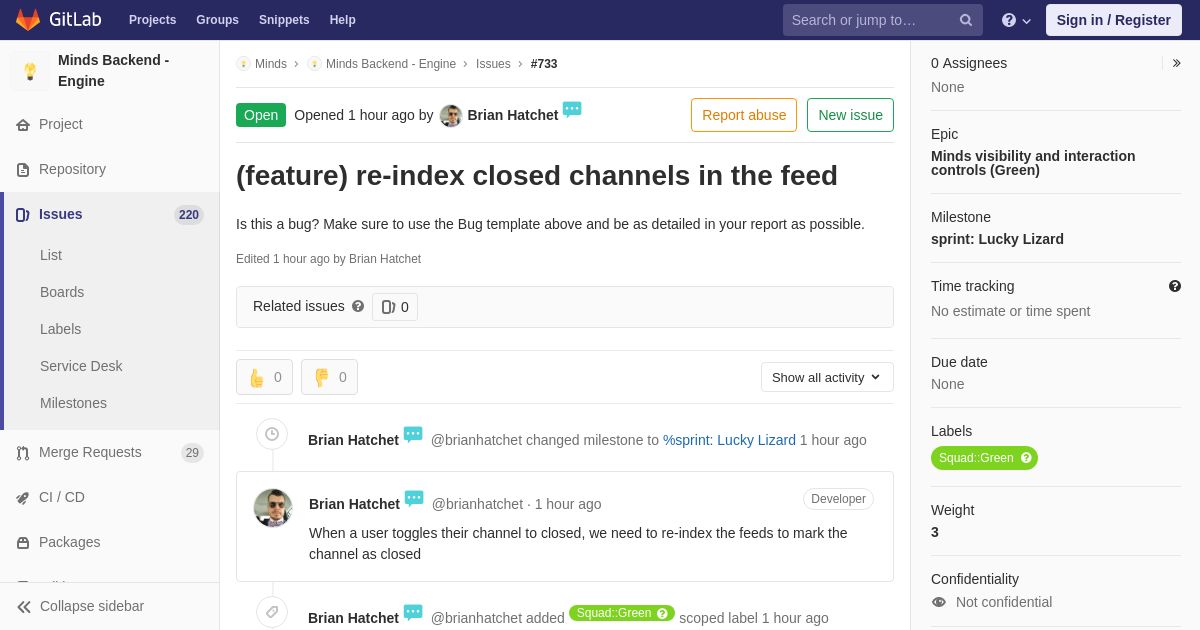Open the help question mark menu
This screenshot has width=1200, height=630.
click(x=1016, y=20)
